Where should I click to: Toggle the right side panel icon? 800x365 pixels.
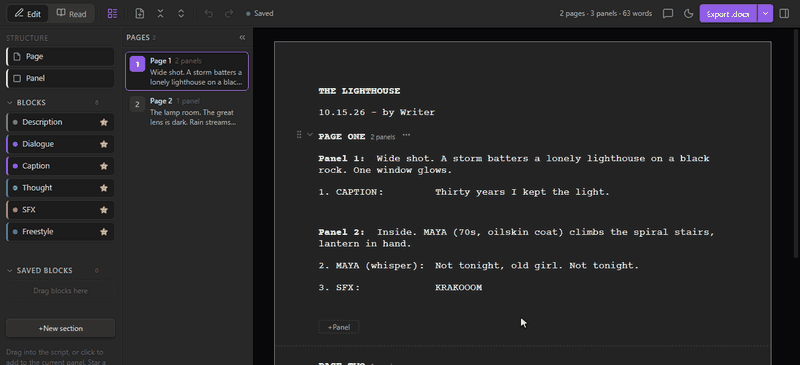click(785, 14)
